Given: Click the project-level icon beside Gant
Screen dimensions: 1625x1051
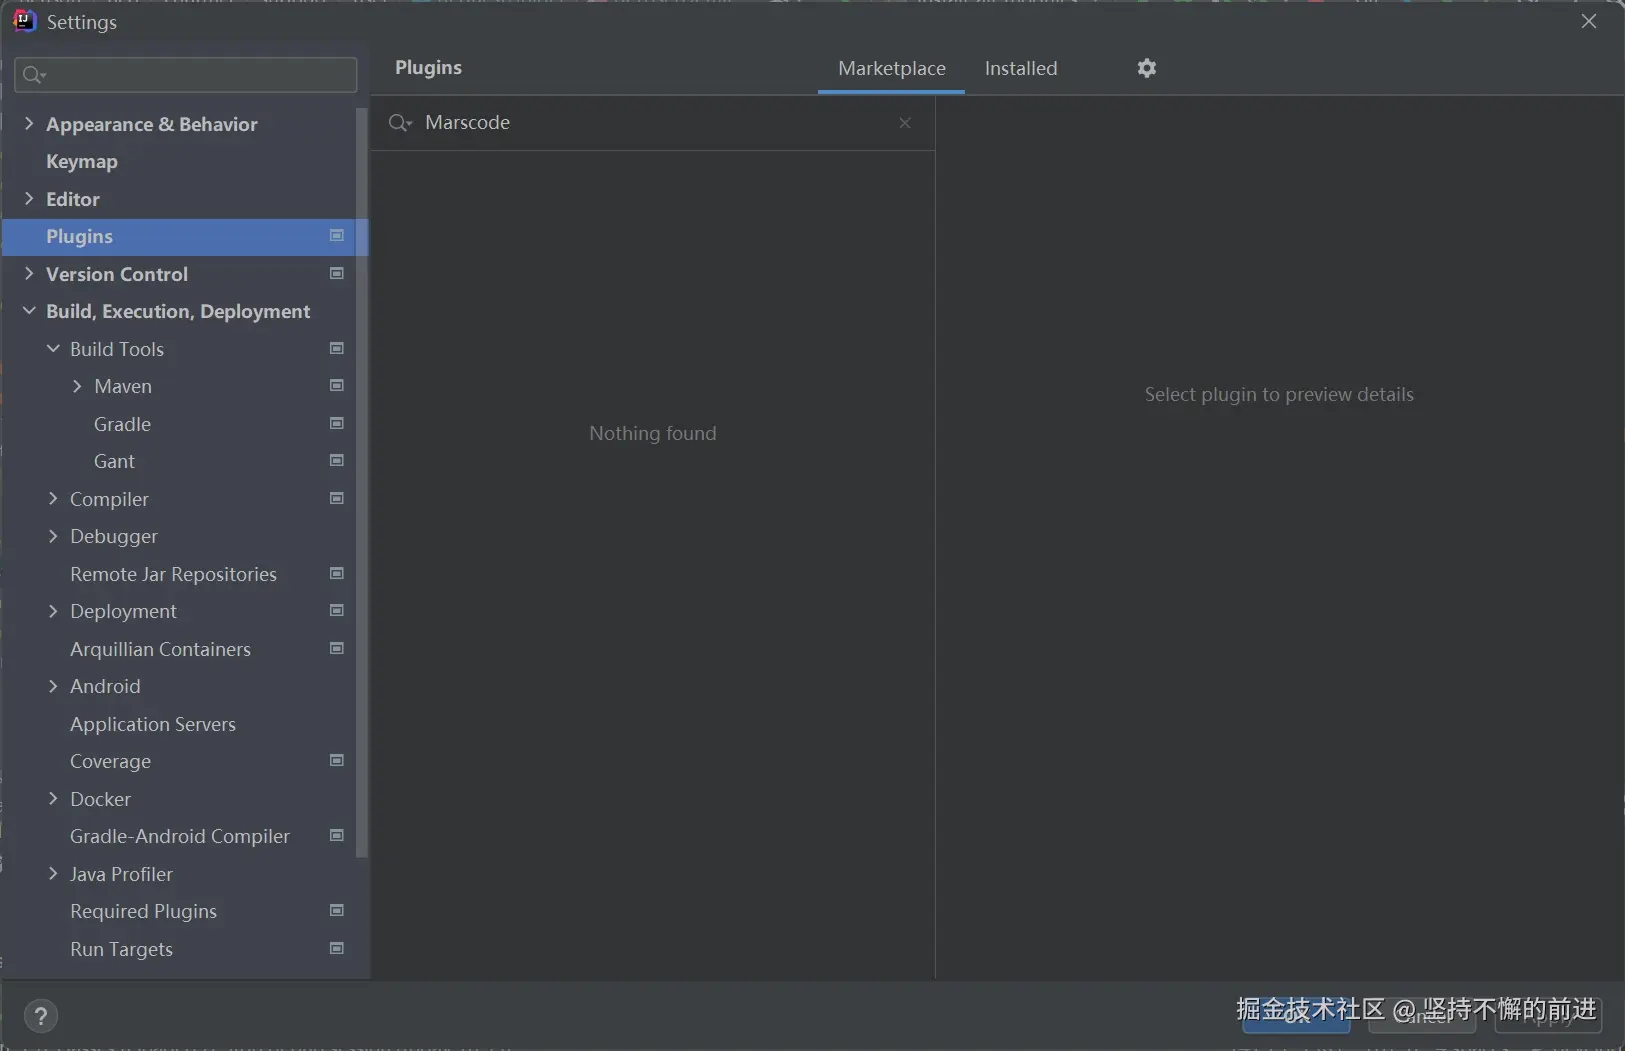Looking at the screenshot, I should tap(337, 460).
